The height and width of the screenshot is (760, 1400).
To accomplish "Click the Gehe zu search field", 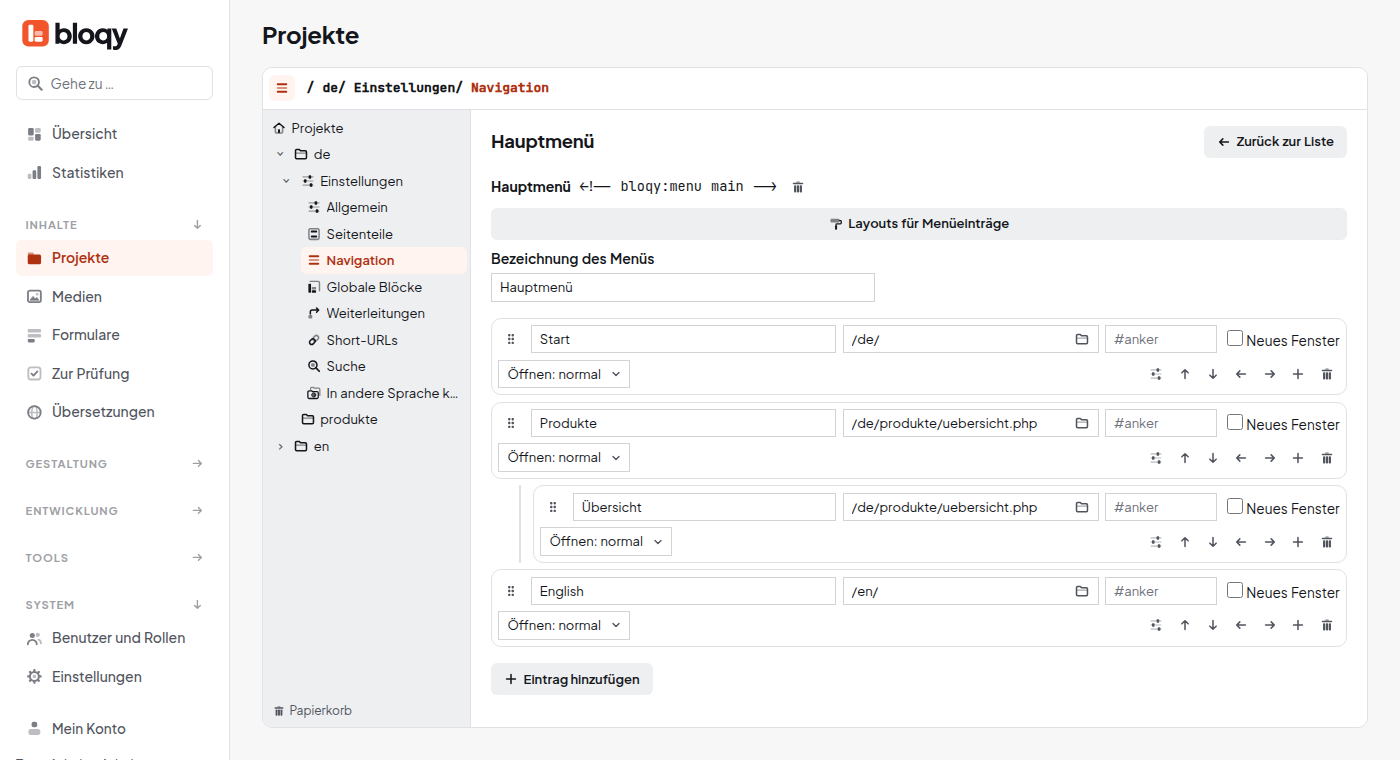I will [x=114, y=83].
